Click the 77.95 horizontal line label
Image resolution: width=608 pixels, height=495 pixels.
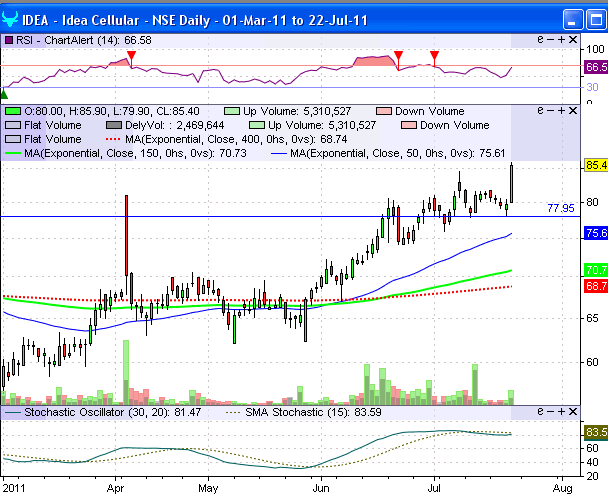561,208
